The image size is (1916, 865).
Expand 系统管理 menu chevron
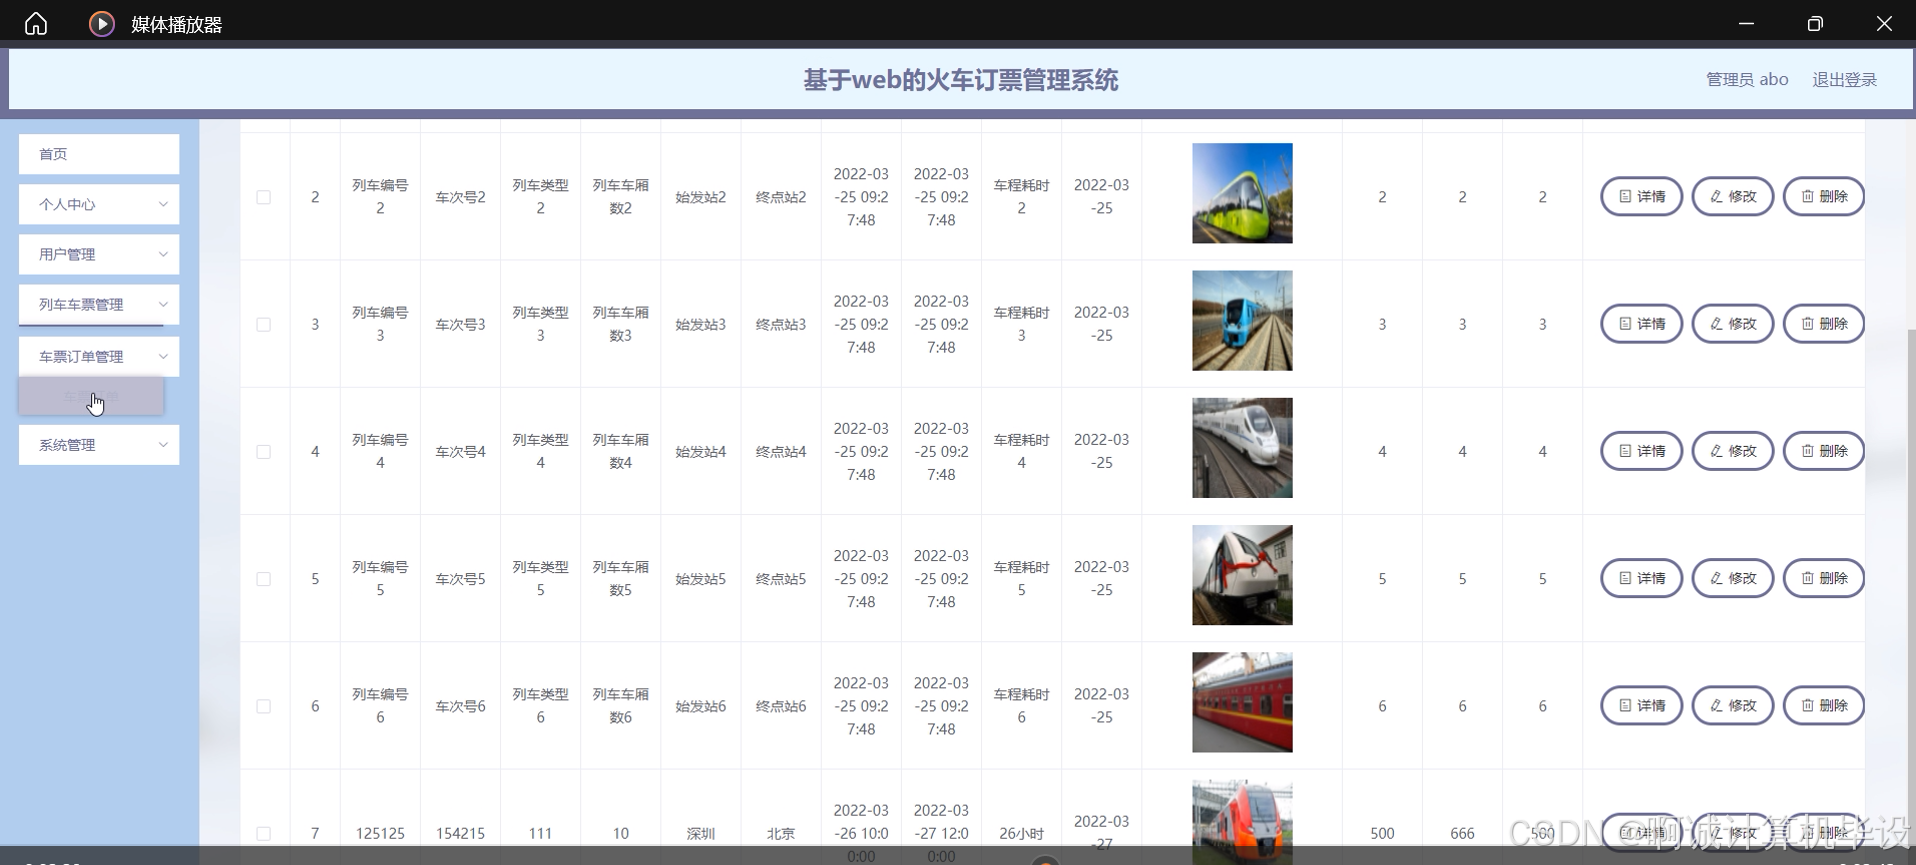(x=163, y=444)
